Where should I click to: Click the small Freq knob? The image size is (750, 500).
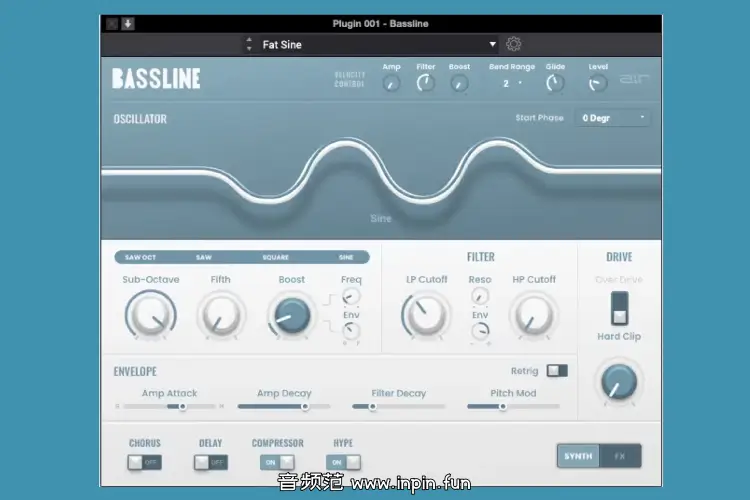pos(351,297)
